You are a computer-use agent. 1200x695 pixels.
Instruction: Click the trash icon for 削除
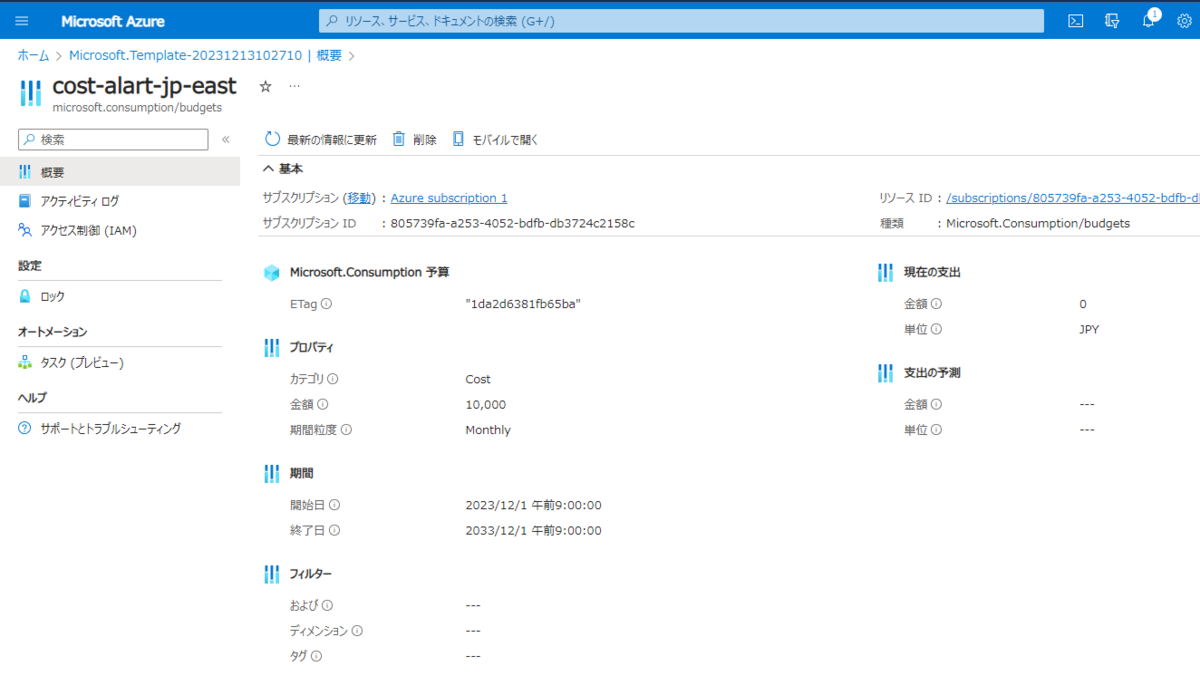(398, 139)
